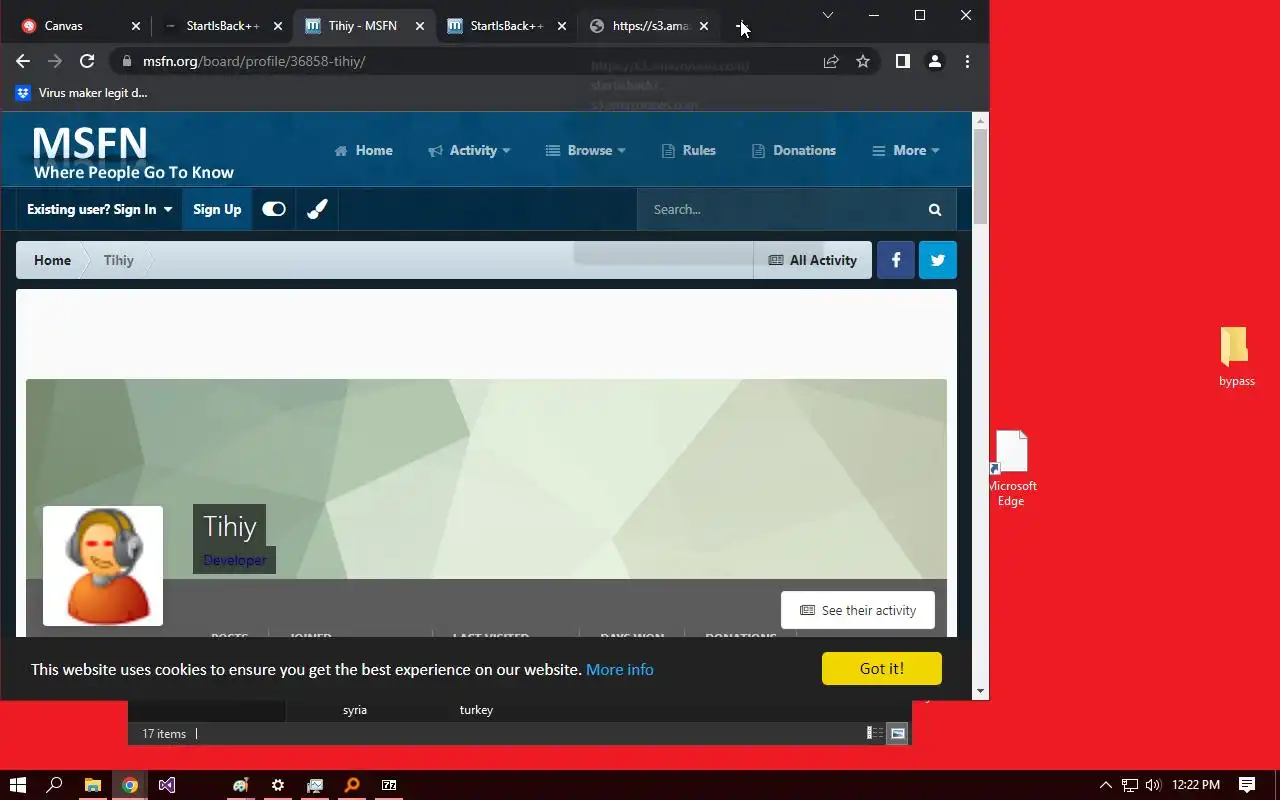Reload the current page
This screenshot has width=1280, height=800.
coord(87,61)
